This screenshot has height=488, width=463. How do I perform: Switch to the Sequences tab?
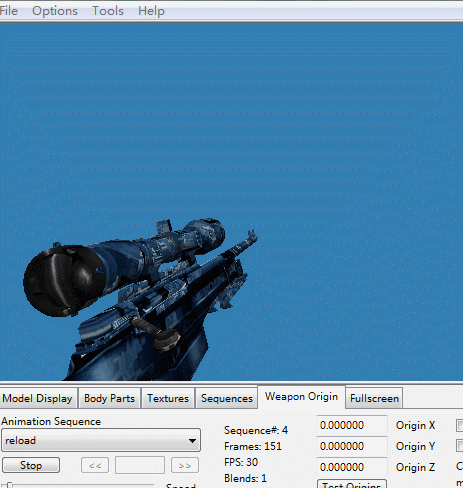(x=227, y=398)
